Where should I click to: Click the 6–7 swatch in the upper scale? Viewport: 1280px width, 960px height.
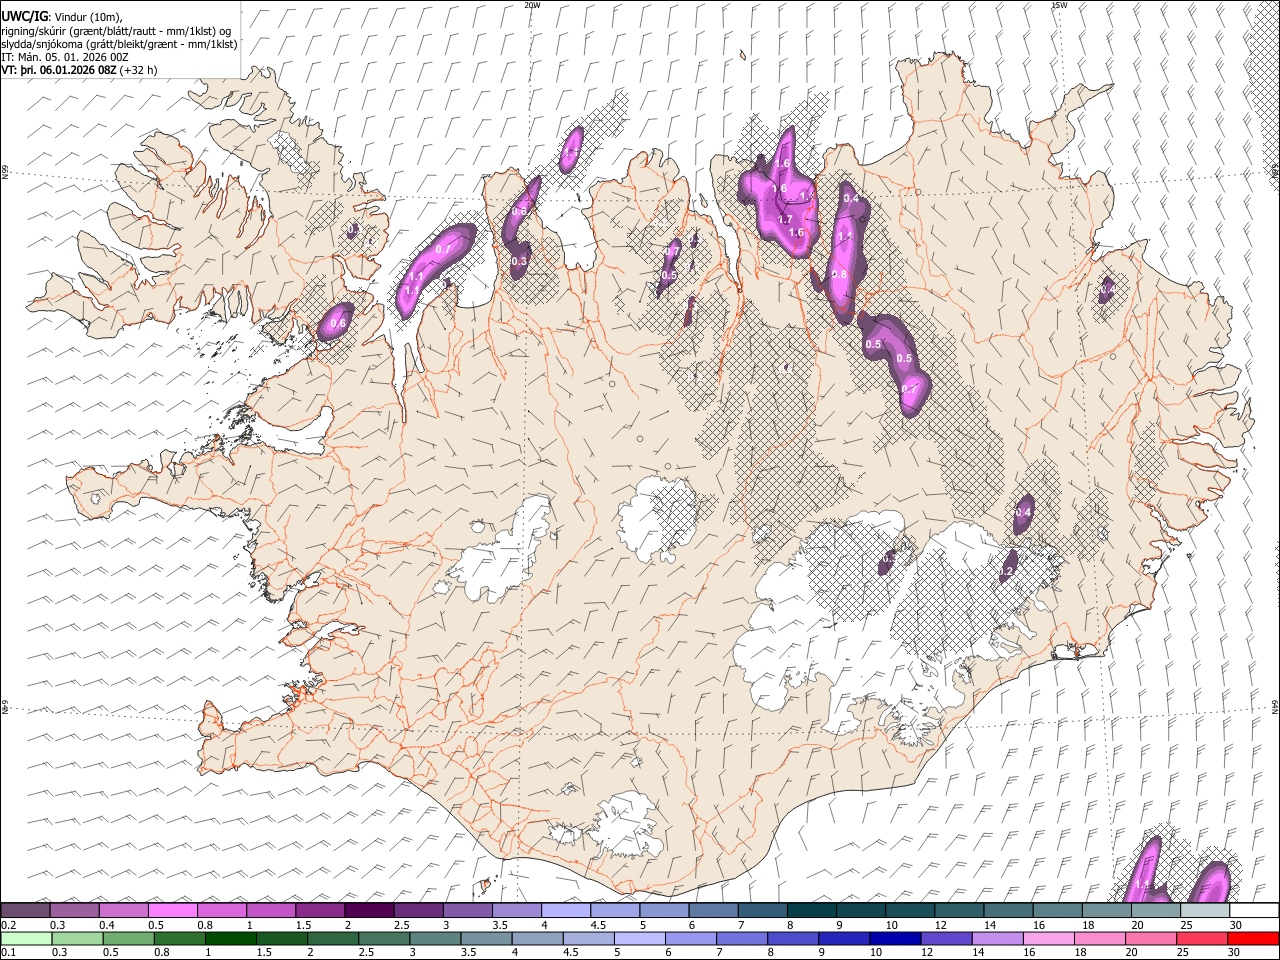712,910
